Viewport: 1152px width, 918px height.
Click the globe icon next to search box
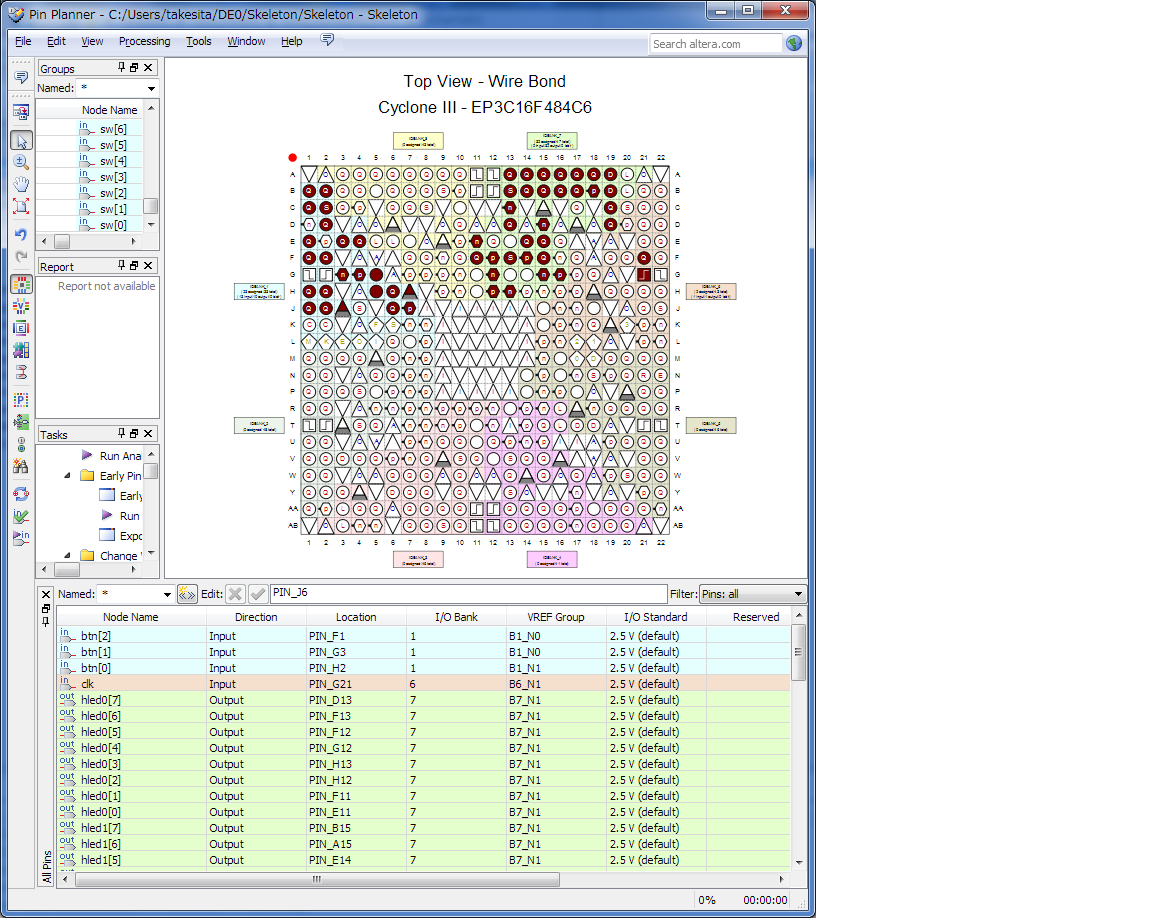(794, 43)
